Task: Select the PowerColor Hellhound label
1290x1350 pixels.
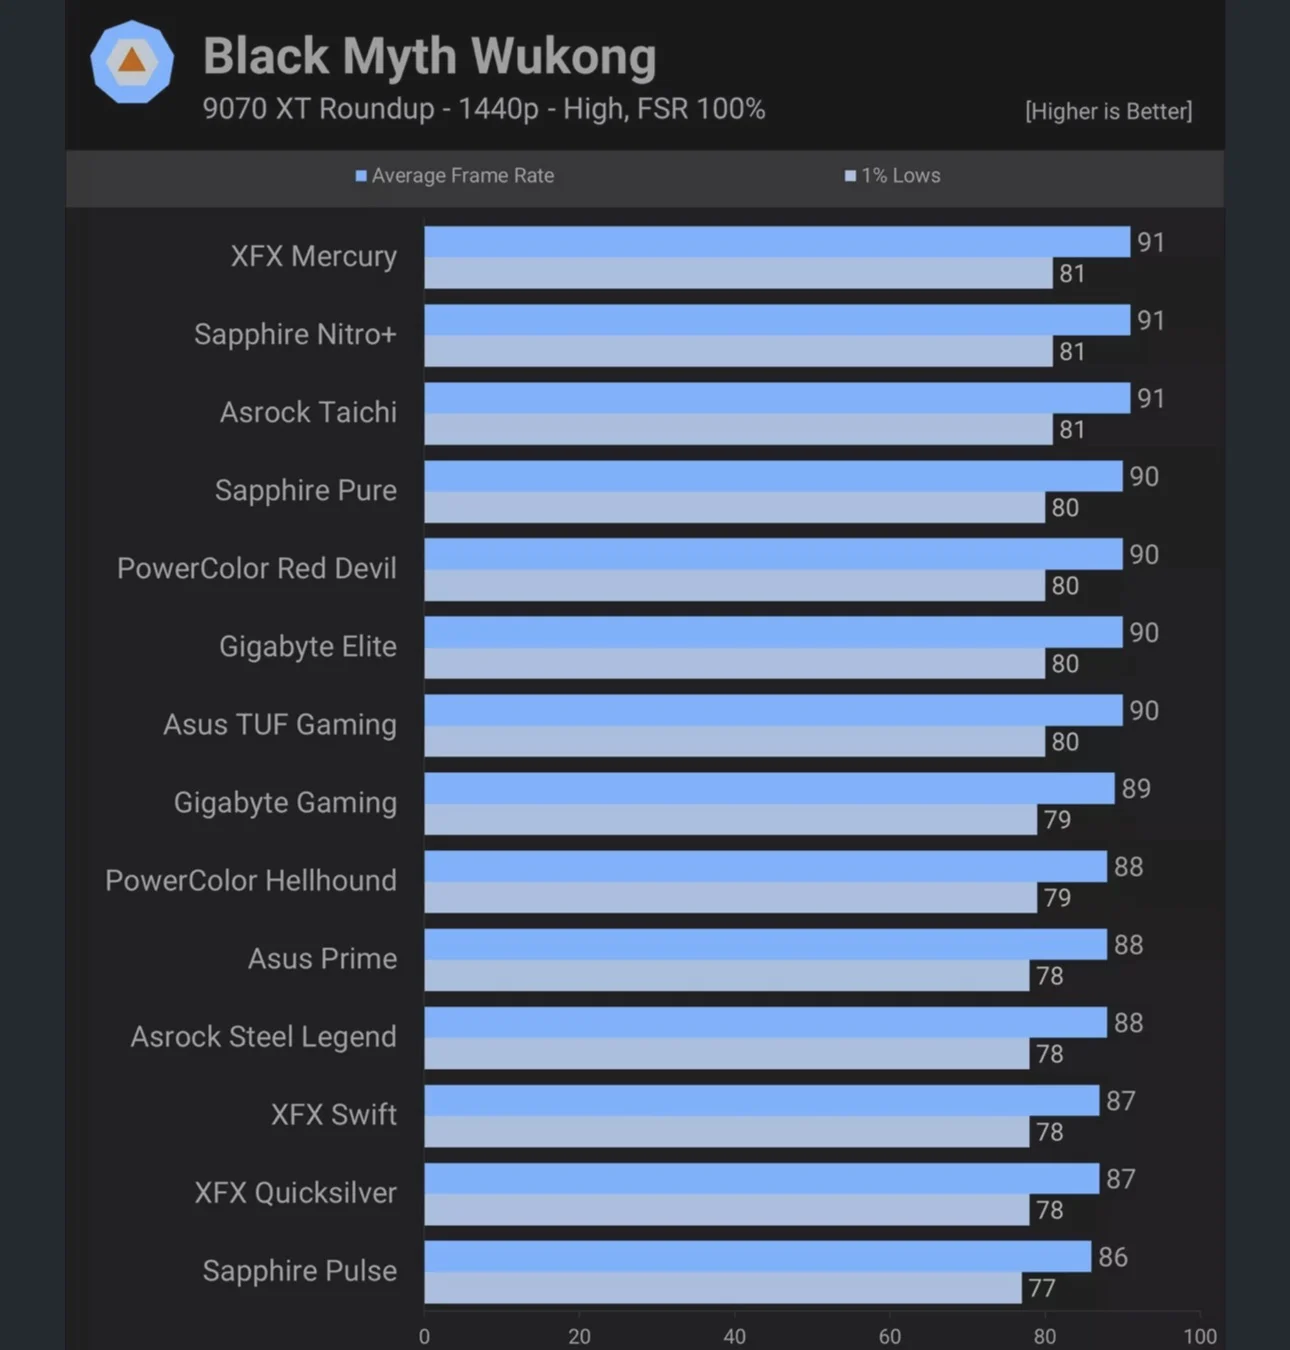Action: (250, 880)
